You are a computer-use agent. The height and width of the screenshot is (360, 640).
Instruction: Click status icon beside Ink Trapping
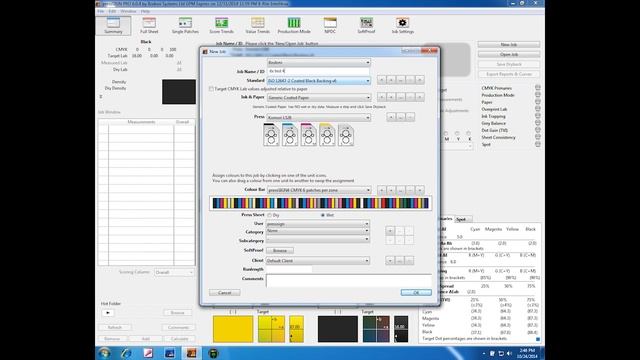coord(538,116)
